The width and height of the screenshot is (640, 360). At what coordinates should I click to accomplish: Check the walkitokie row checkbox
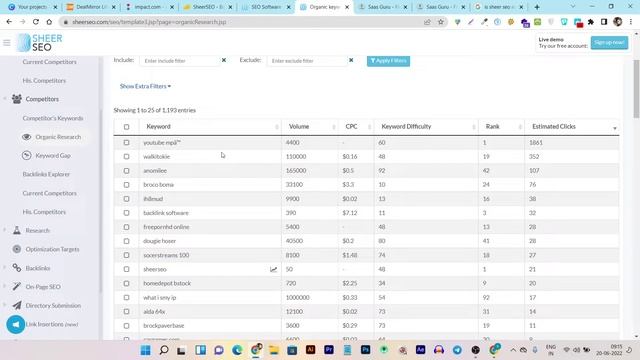(x=127, y=156)
